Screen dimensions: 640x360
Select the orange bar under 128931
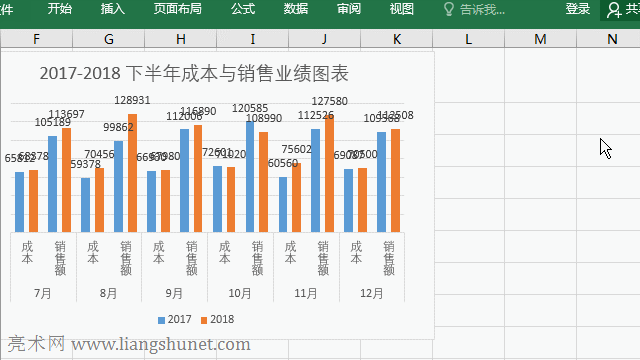132,173
